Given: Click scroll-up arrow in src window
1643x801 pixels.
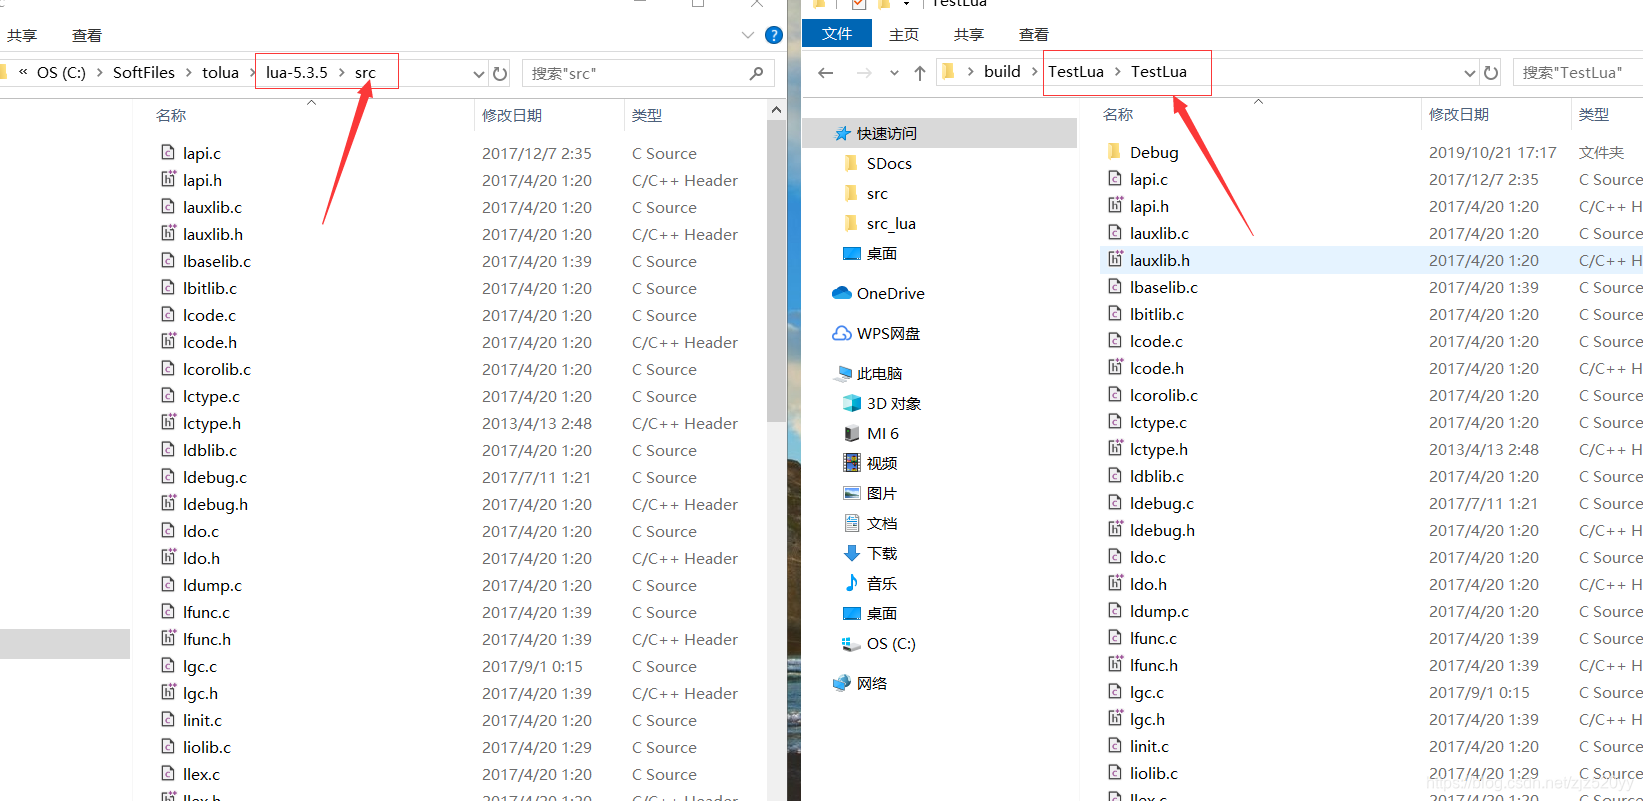Looking at the screenshot, I should tap(776, 109).
